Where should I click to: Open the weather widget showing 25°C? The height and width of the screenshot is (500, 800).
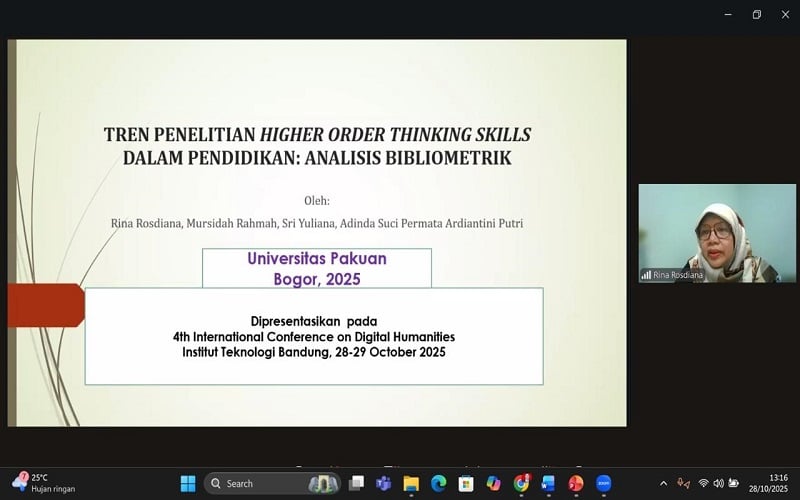pyautogui.click(x=40, y=484)
